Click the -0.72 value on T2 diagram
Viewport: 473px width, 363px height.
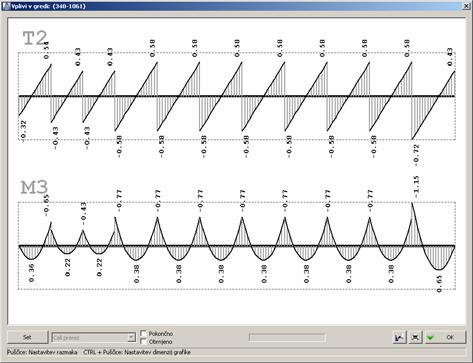(416, 155)
